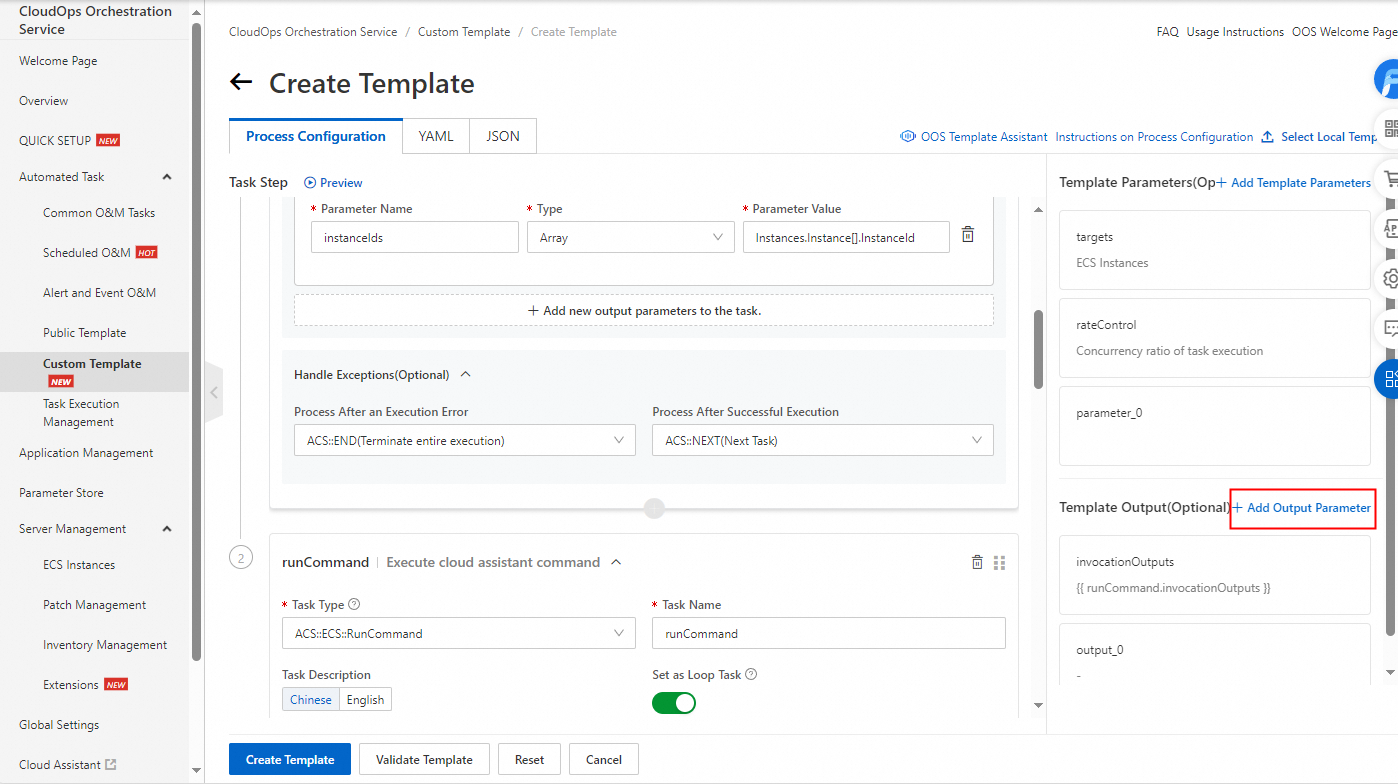Collapse Automated Task sidebar group
Viewport: 1398px width, 784px height.
pos(167,177)
